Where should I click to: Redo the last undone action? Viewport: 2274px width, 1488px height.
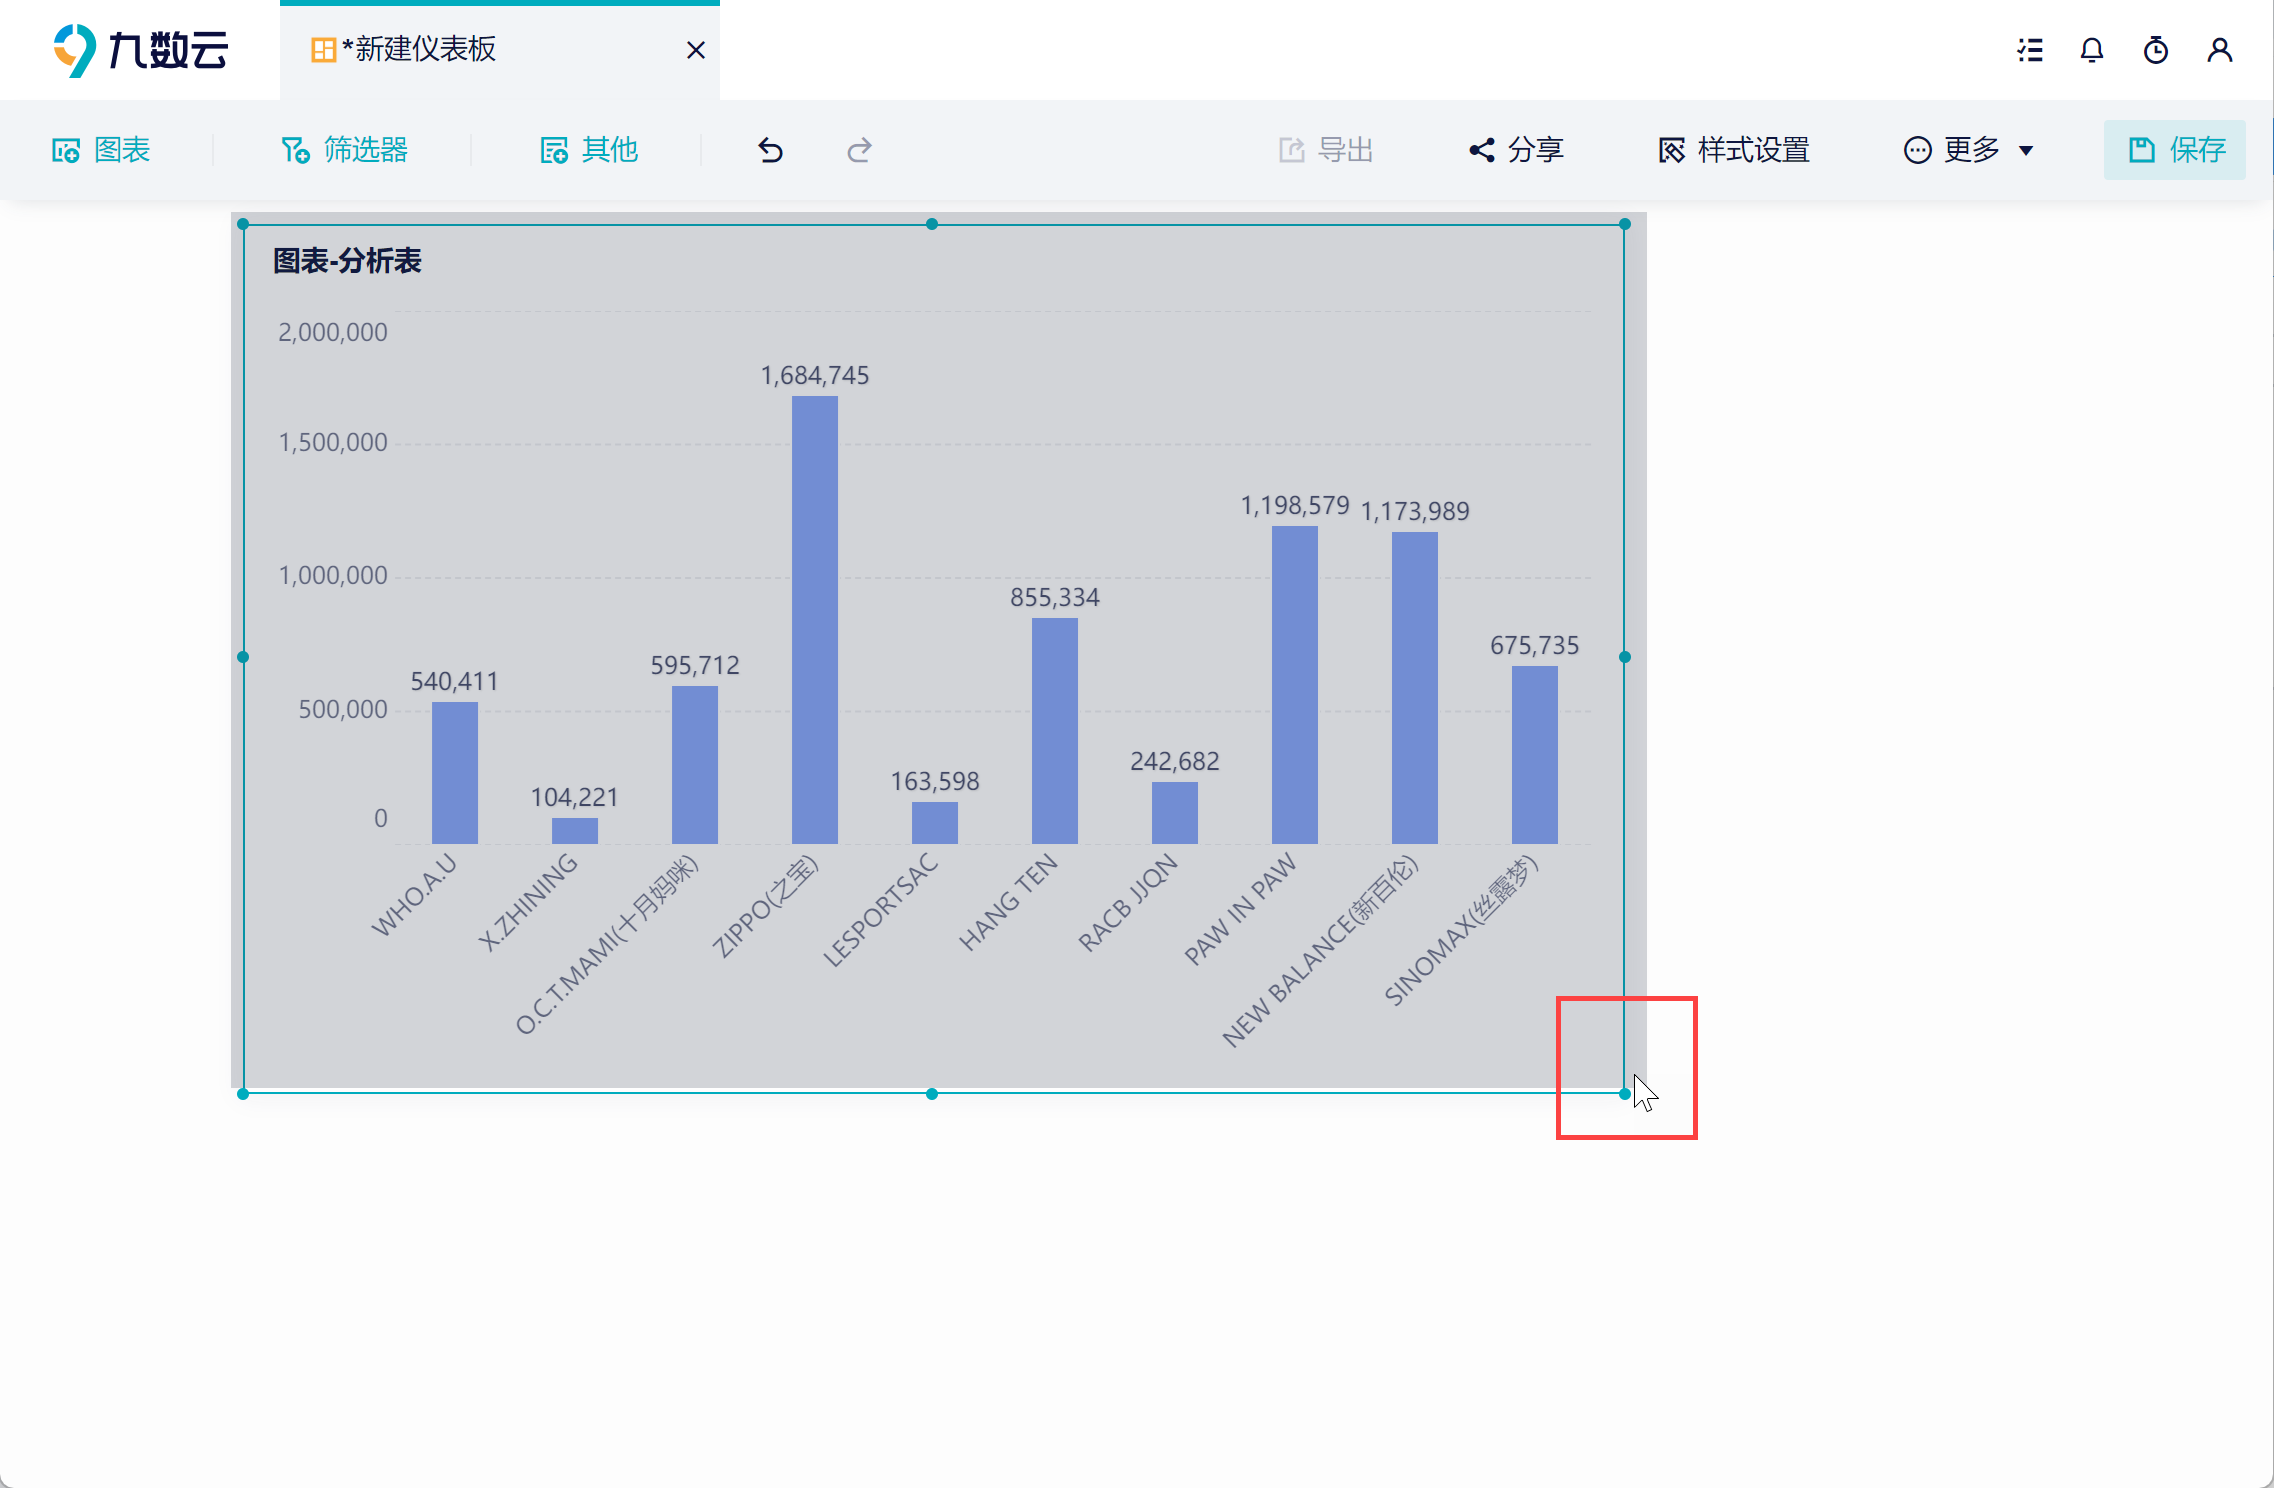(x=859, y=150)
